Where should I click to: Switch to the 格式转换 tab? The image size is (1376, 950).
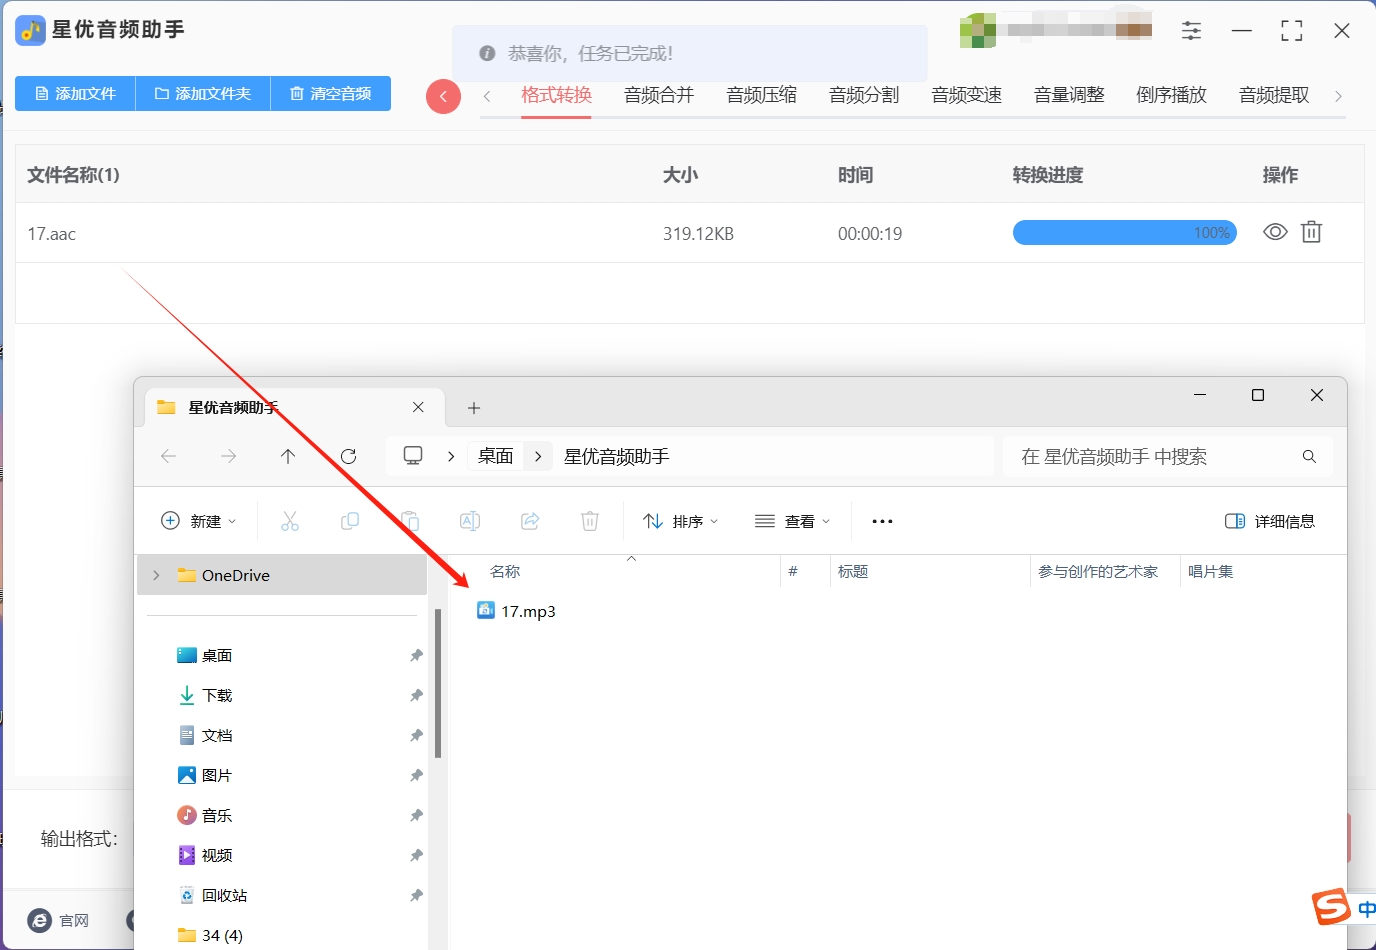click(557, 95)
